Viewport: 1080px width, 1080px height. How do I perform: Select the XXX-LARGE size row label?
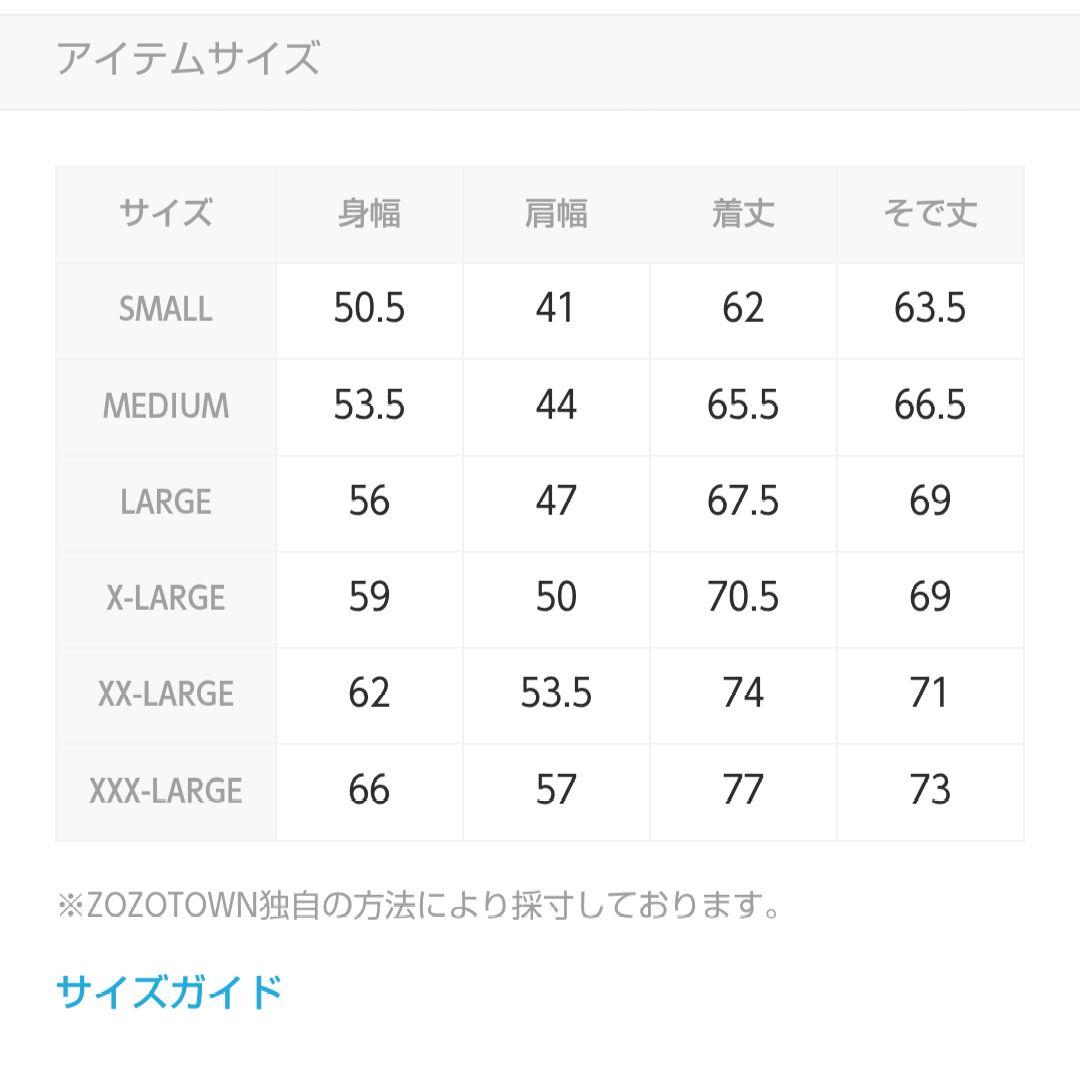165,789
